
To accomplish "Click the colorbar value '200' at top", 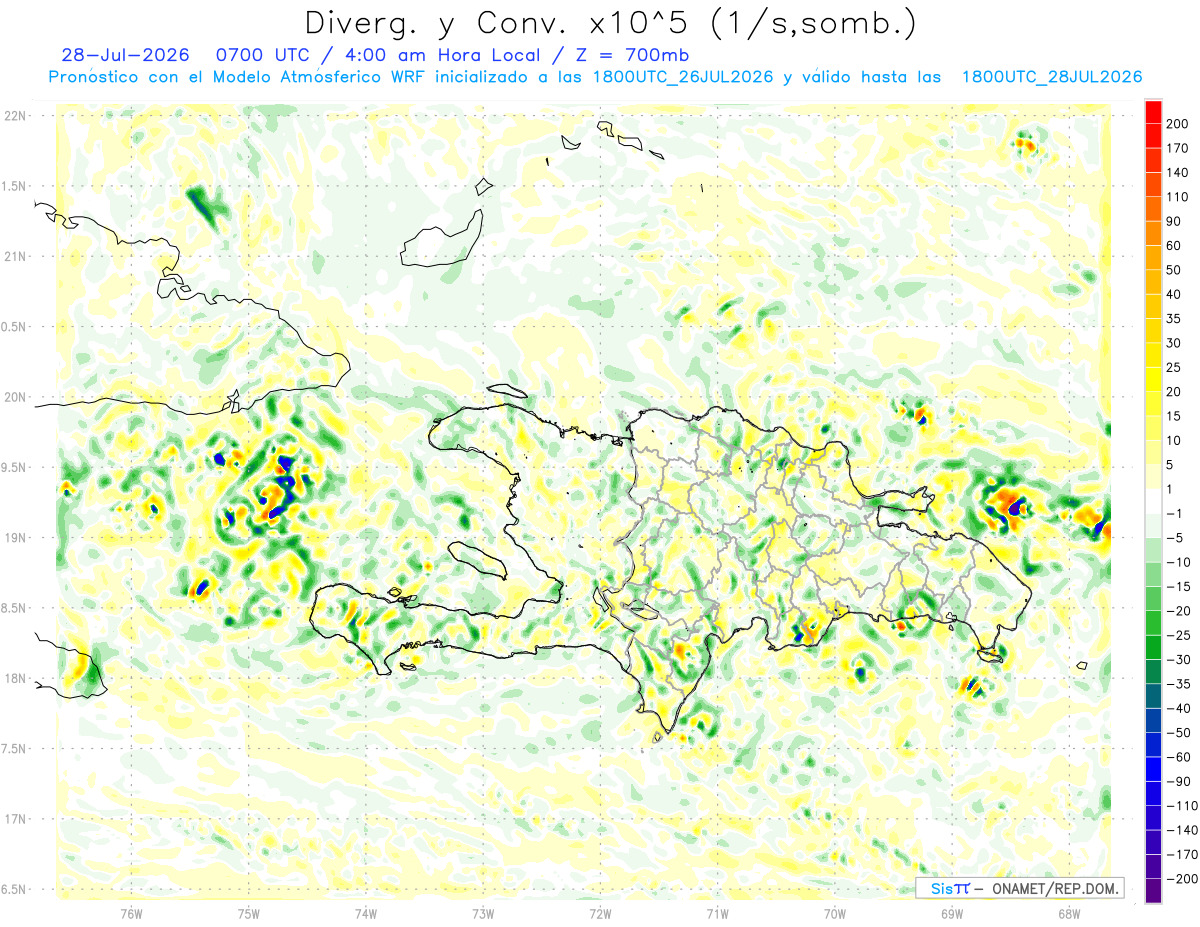I will (x=1178, y=124).
